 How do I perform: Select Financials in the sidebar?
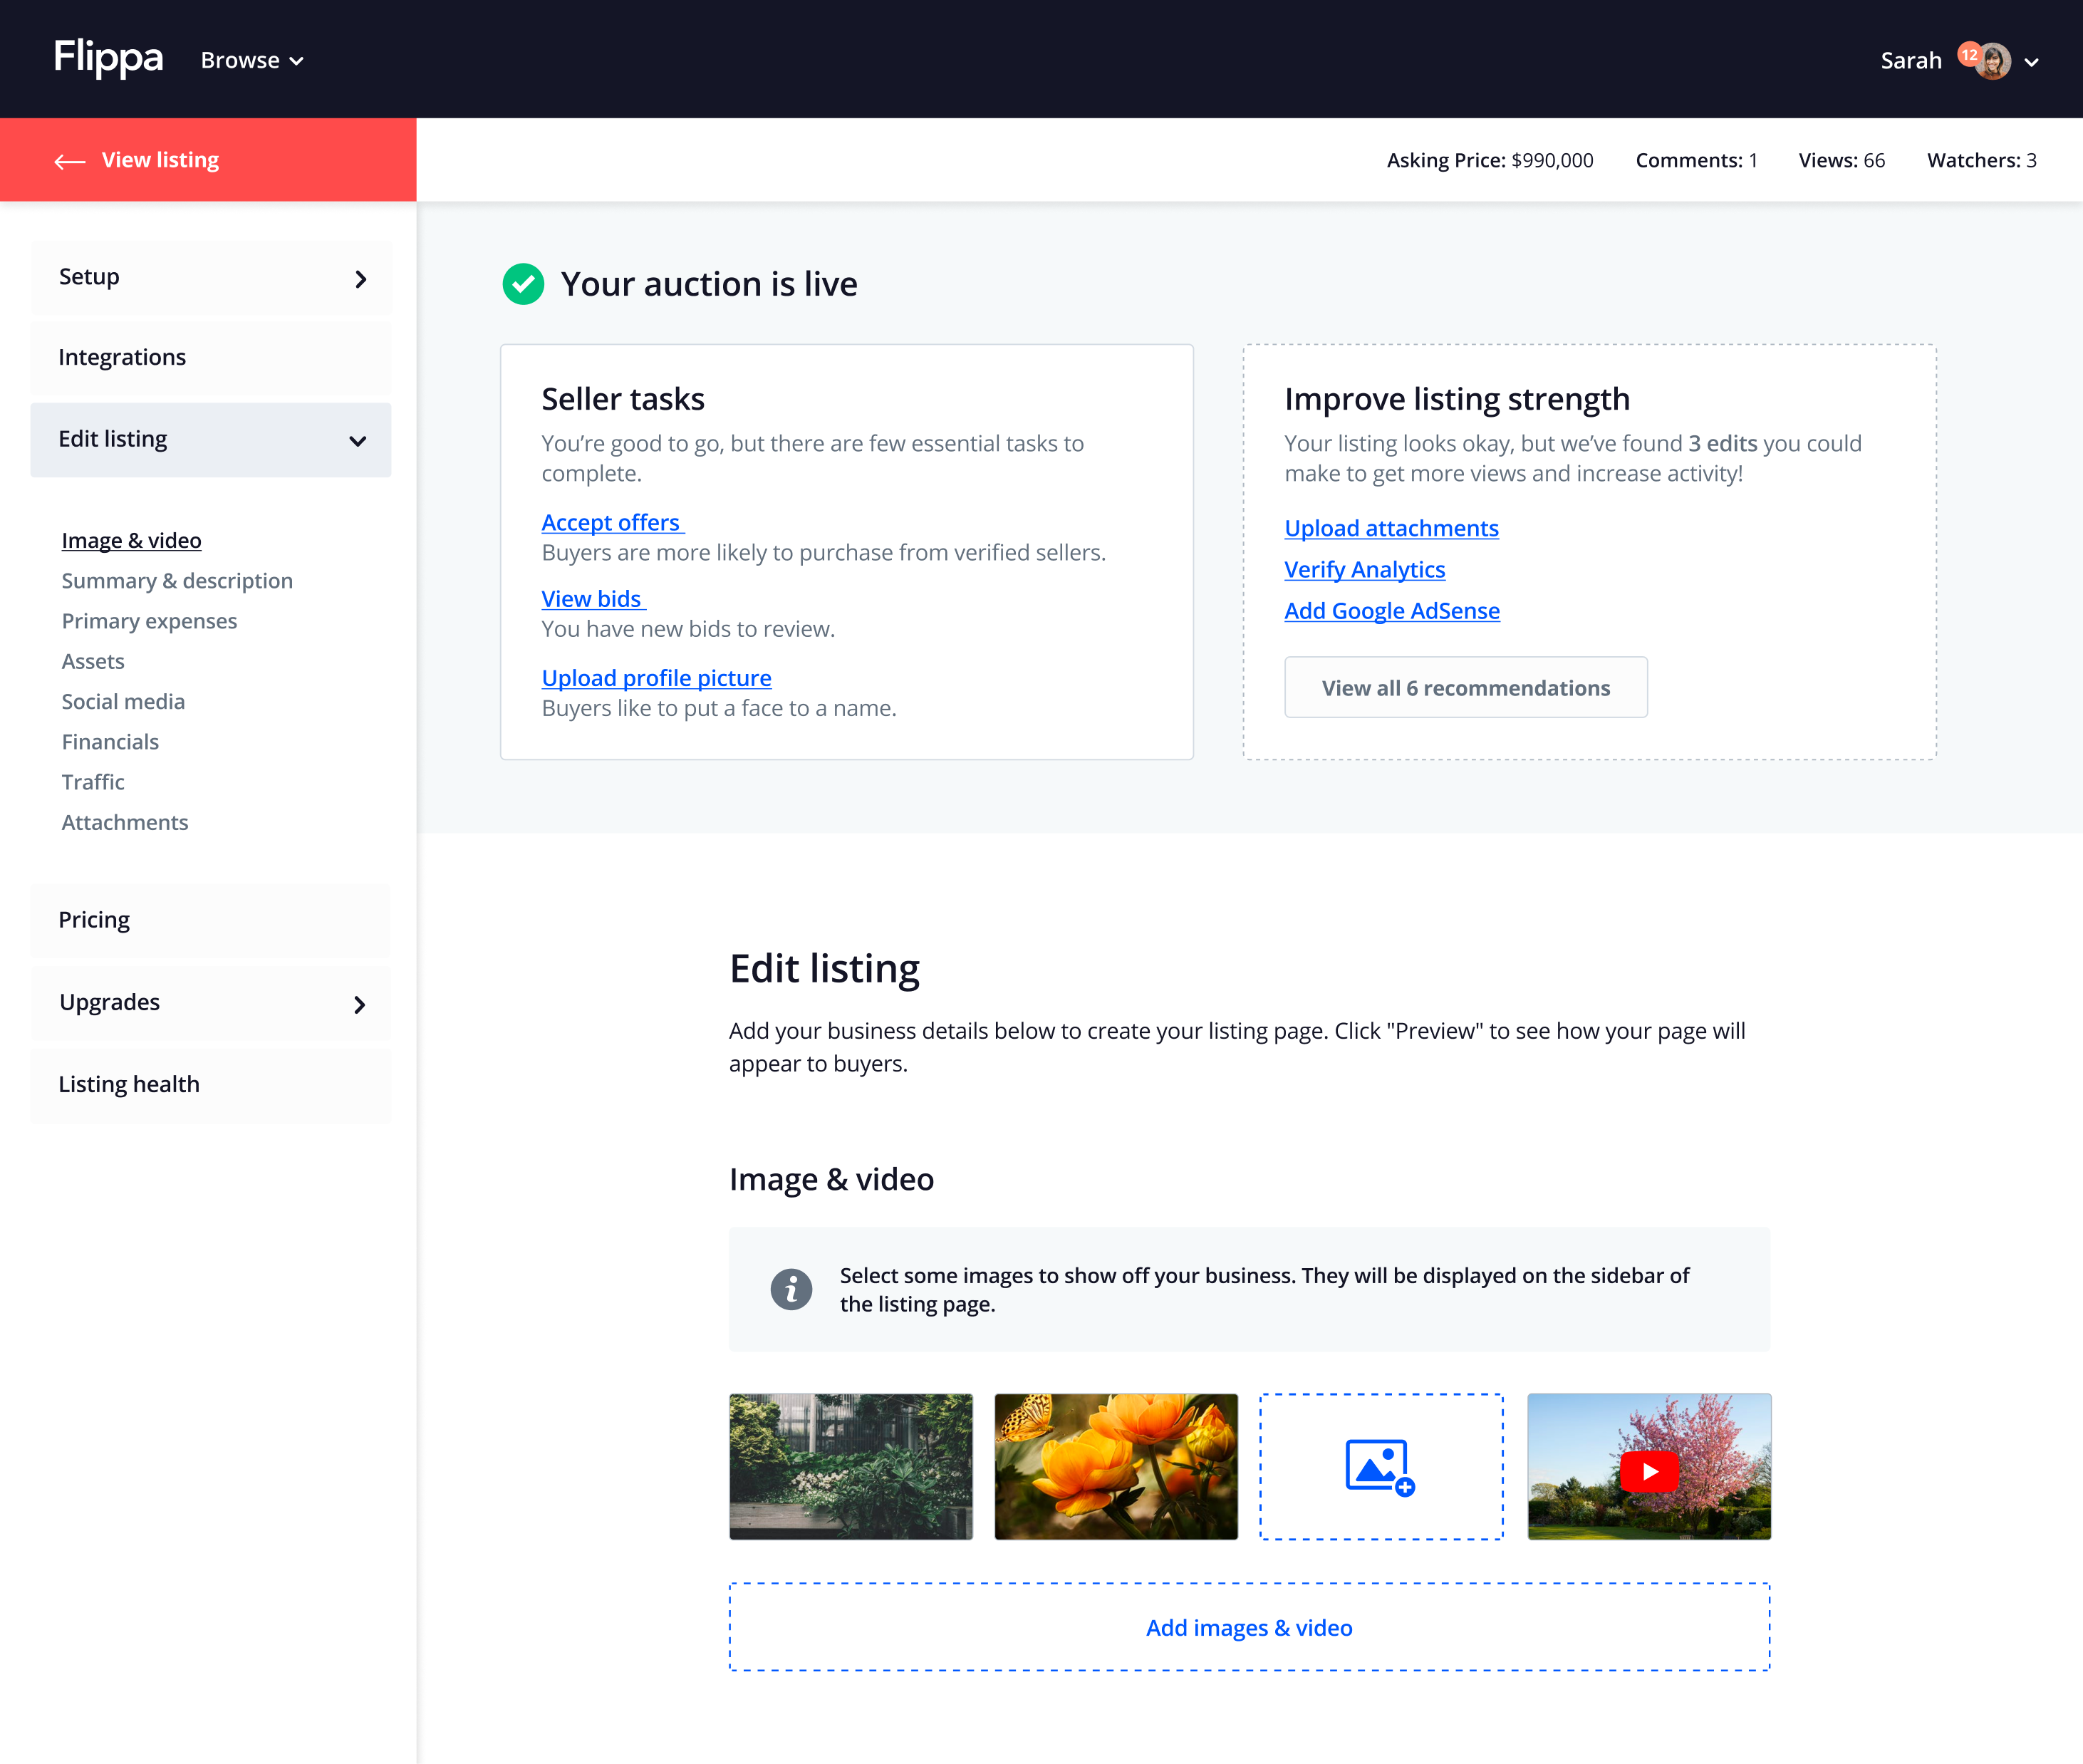point(110,742)
